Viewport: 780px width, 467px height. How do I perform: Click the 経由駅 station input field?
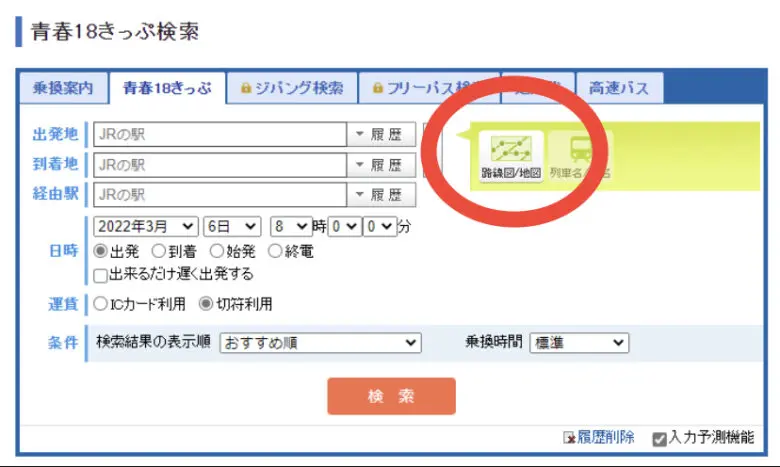pyautogui.click(x=220, y=194)
